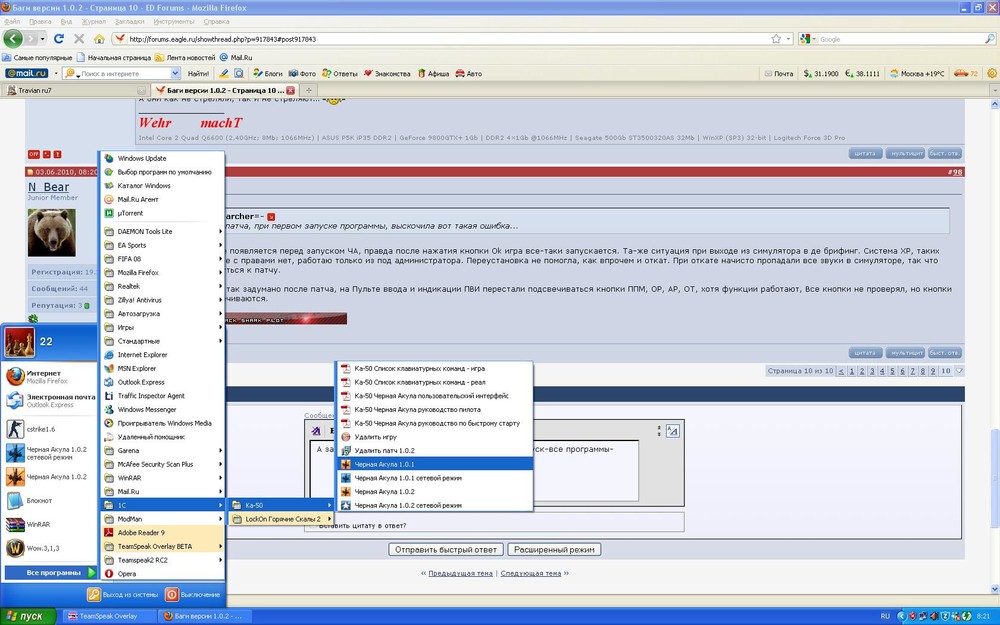
Task: Open Почта in Mail.ru toolbar
Action: 779,73
